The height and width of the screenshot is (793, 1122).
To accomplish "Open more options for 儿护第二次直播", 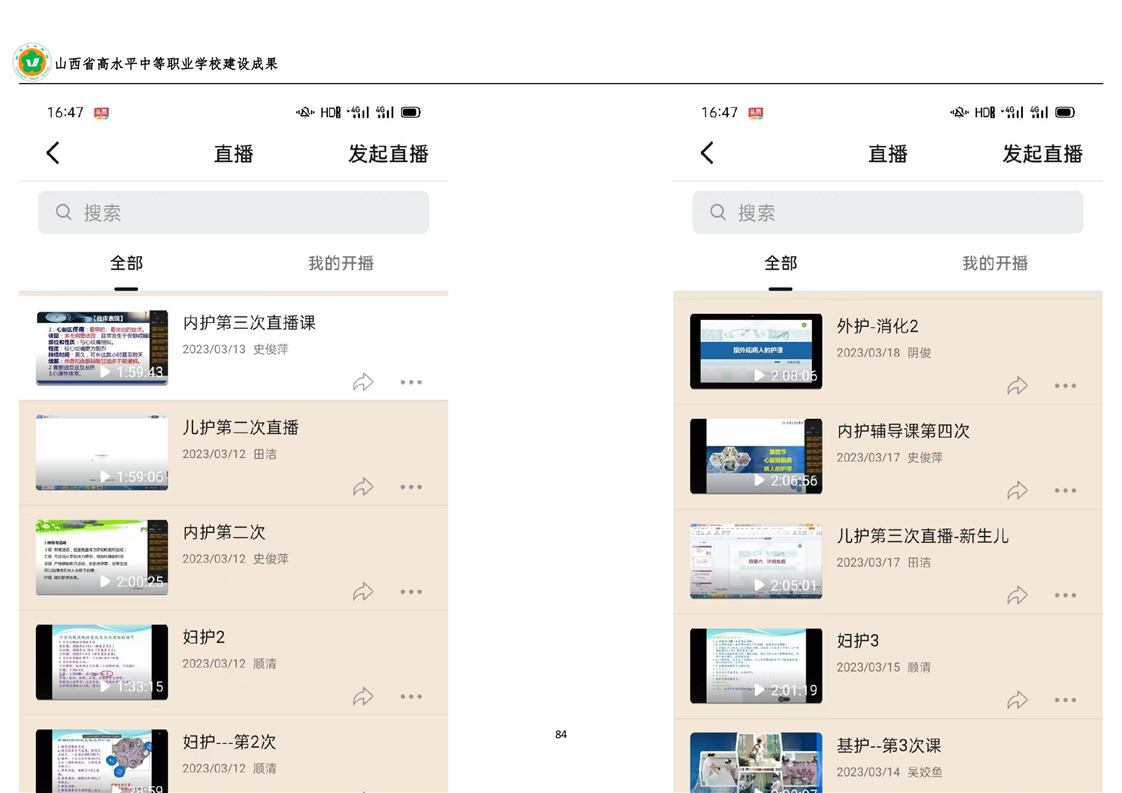I will pos(411,487).
